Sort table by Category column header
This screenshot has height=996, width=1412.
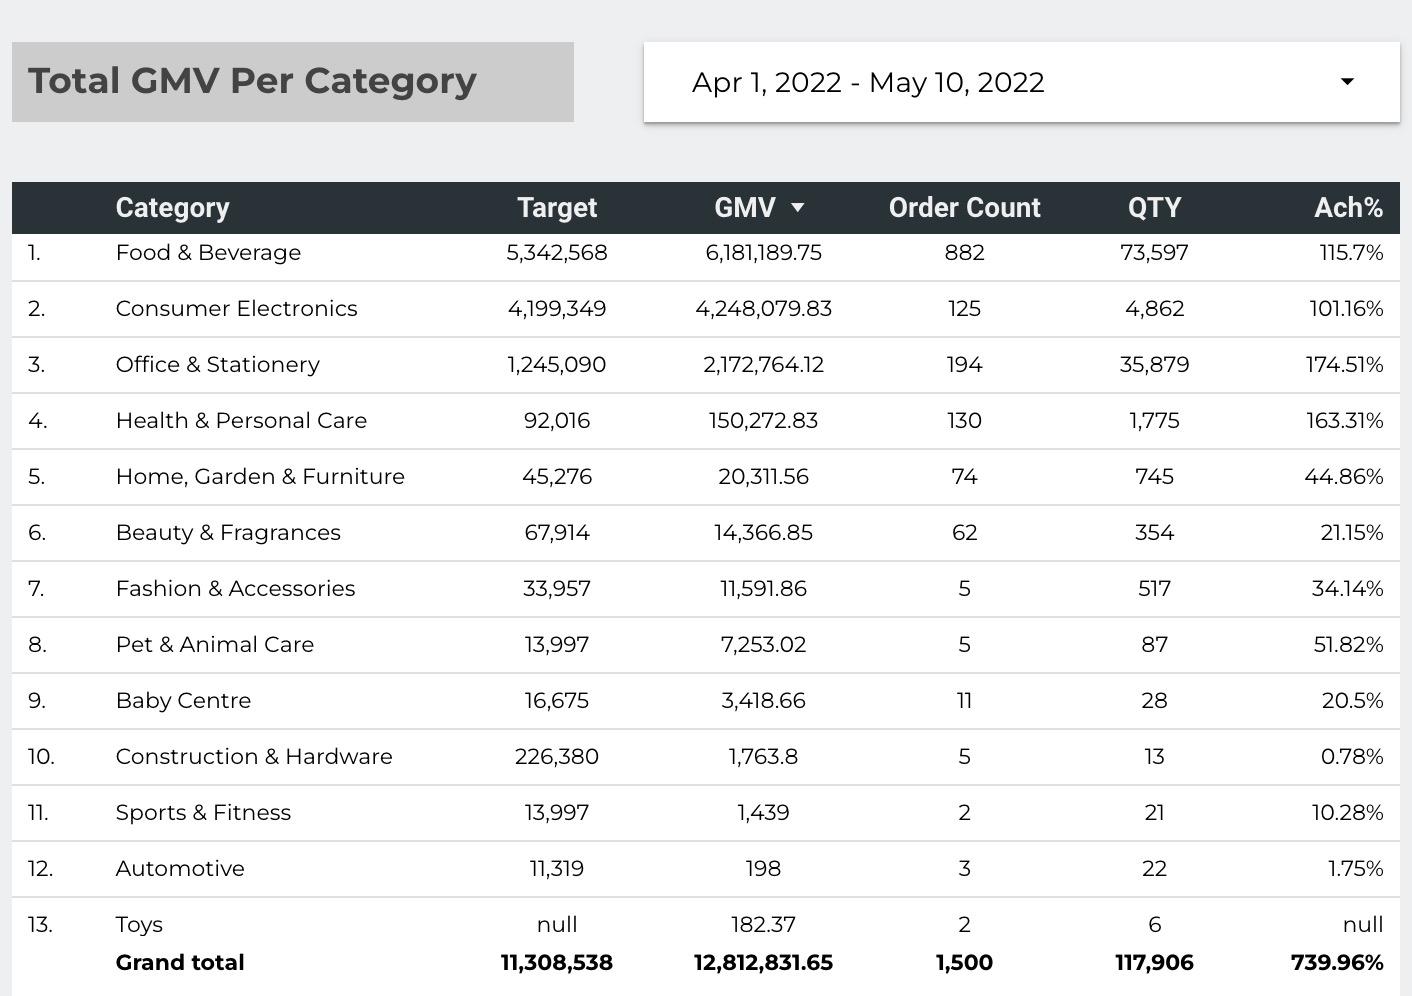[172, 208]
